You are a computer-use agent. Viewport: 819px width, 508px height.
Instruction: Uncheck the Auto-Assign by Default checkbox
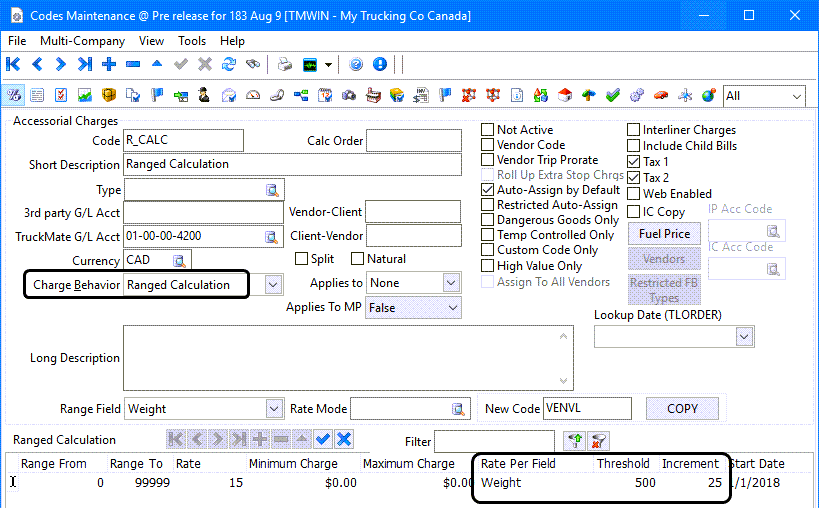coord(488,190)
